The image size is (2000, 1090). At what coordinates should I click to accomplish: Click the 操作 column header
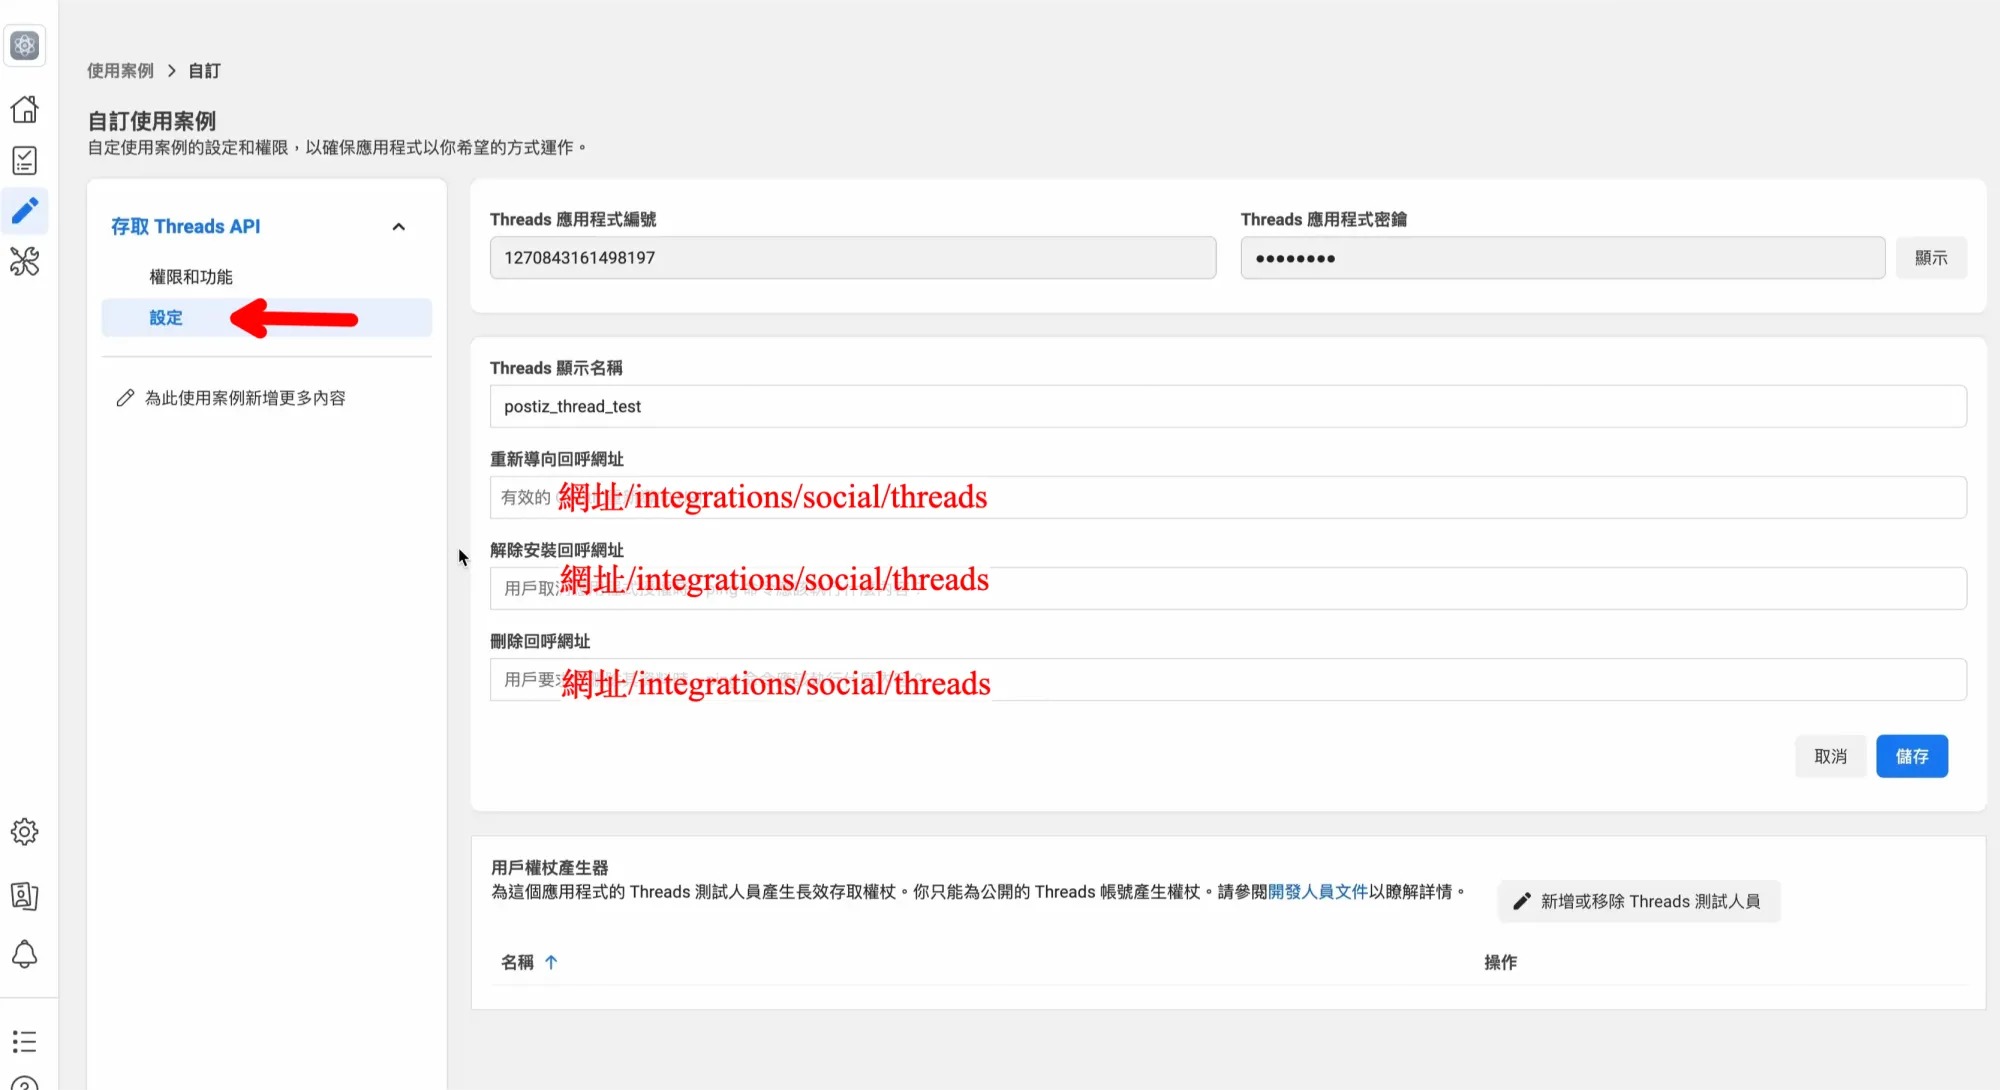(1500, 962)
